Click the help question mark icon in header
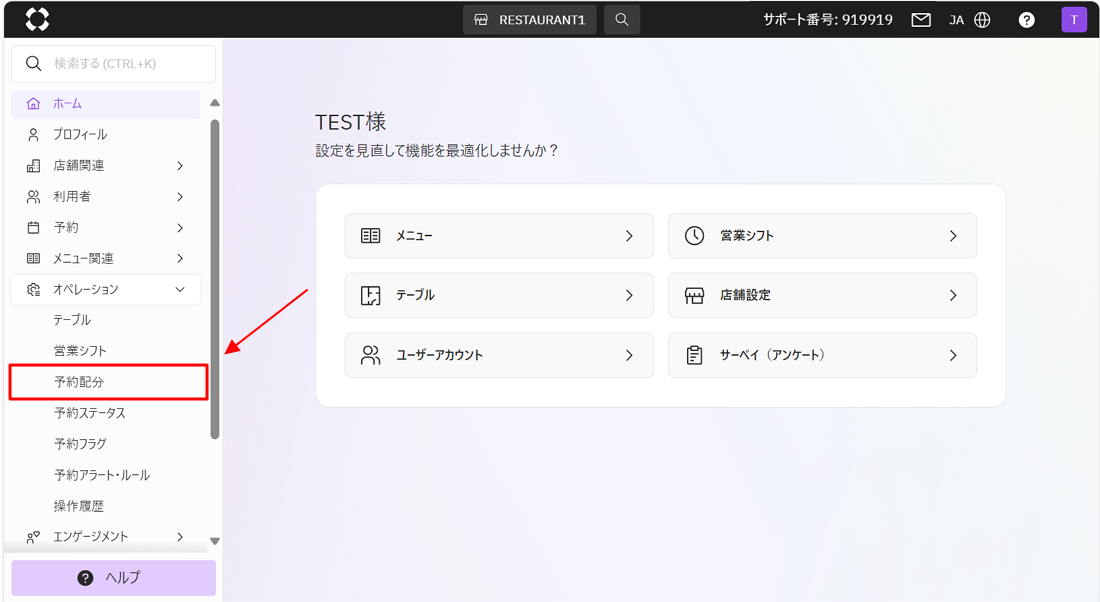1100x602 pixels. pyautogui.click(x=1026, y=20)
